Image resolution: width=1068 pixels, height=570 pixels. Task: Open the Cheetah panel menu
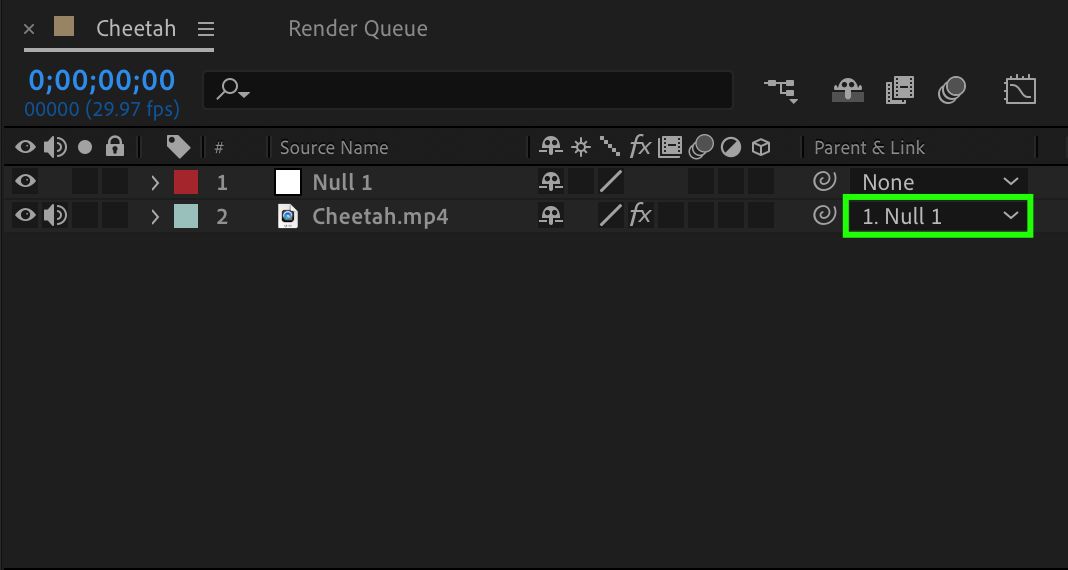pos(206,29)
